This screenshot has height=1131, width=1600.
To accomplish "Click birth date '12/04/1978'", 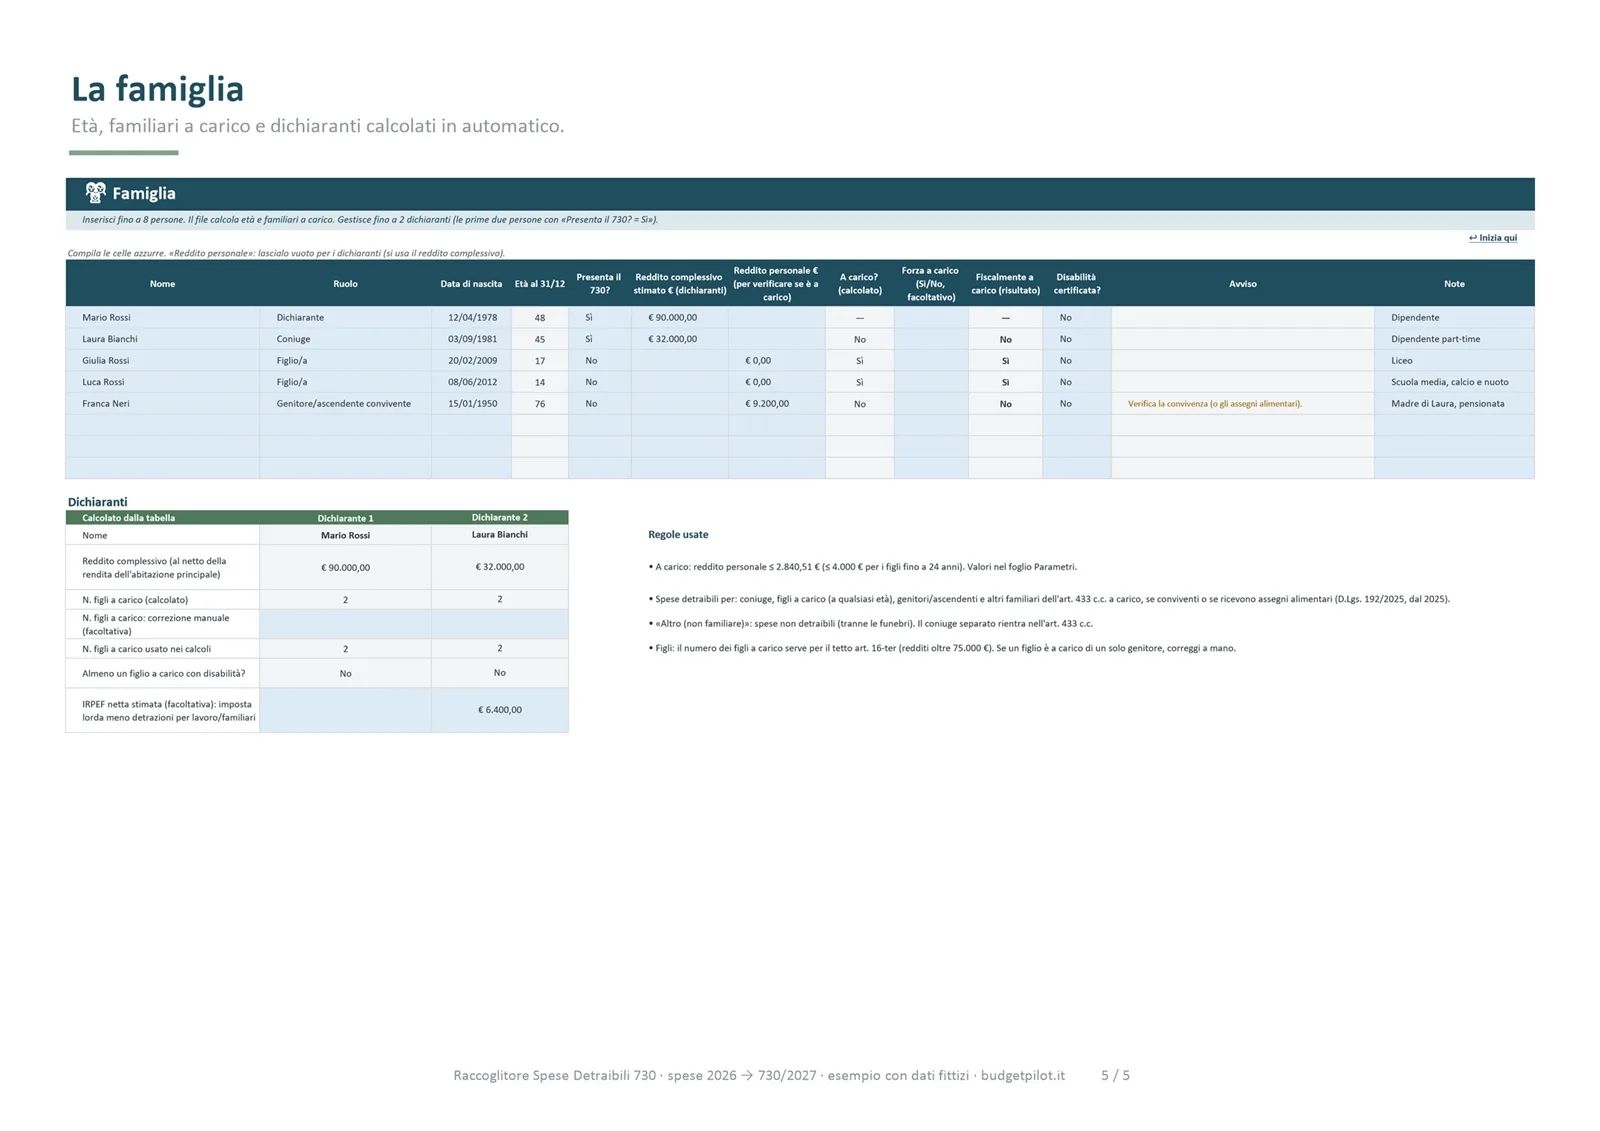I will tap(472, 317).
